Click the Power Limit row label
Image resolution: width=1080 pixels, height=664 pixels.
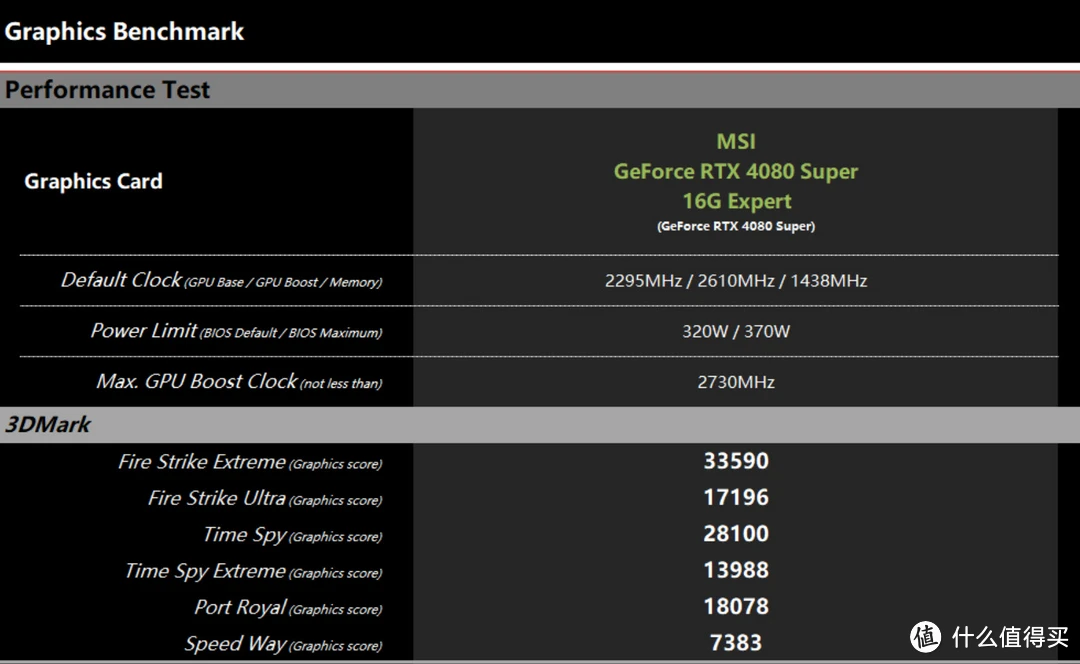(x=236, y=331)
